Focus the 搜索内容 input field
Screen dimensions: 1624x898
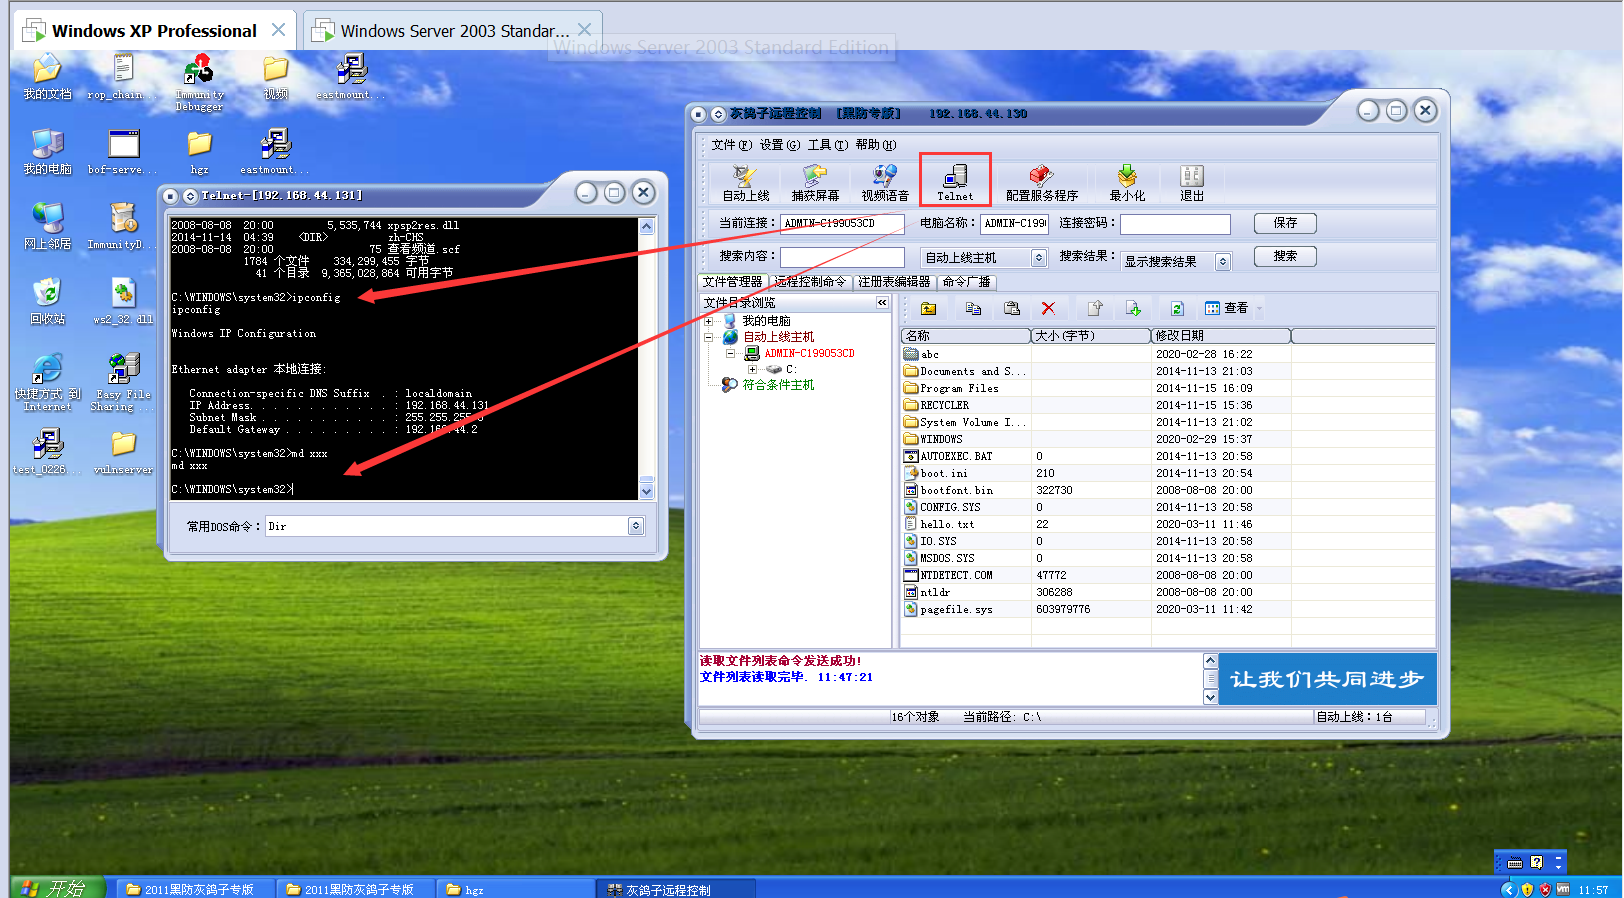pyautogui.click(x=842, y=257)
